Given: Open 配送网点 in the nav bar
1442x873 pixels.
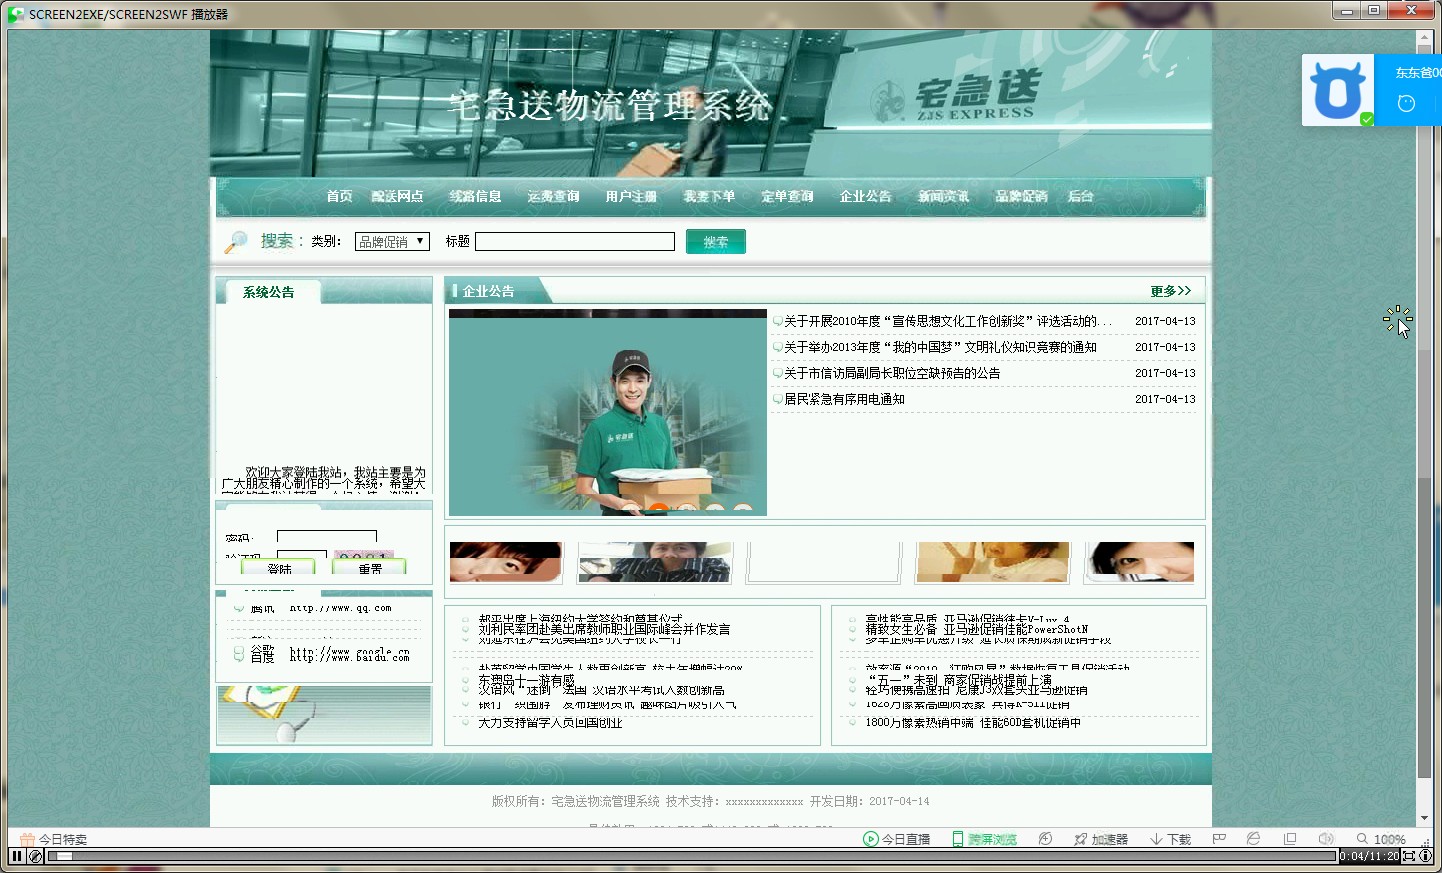Looking at the screenshot, I should coord(397,196).
